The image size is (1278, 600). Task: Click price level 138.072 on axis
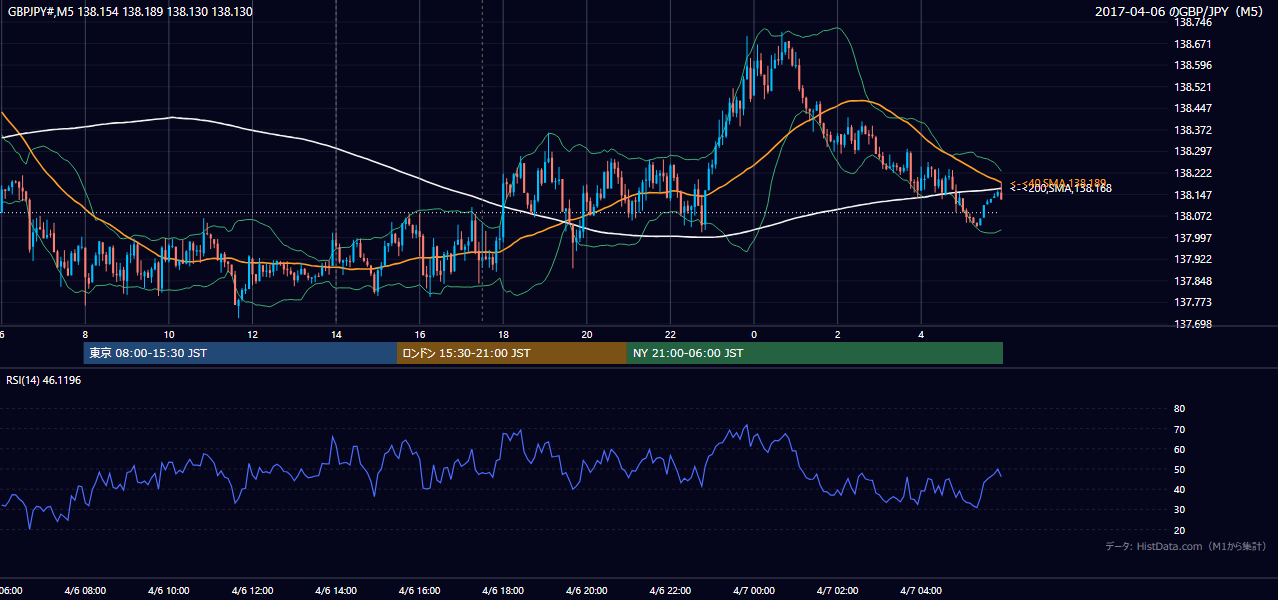coord(1193,216)
